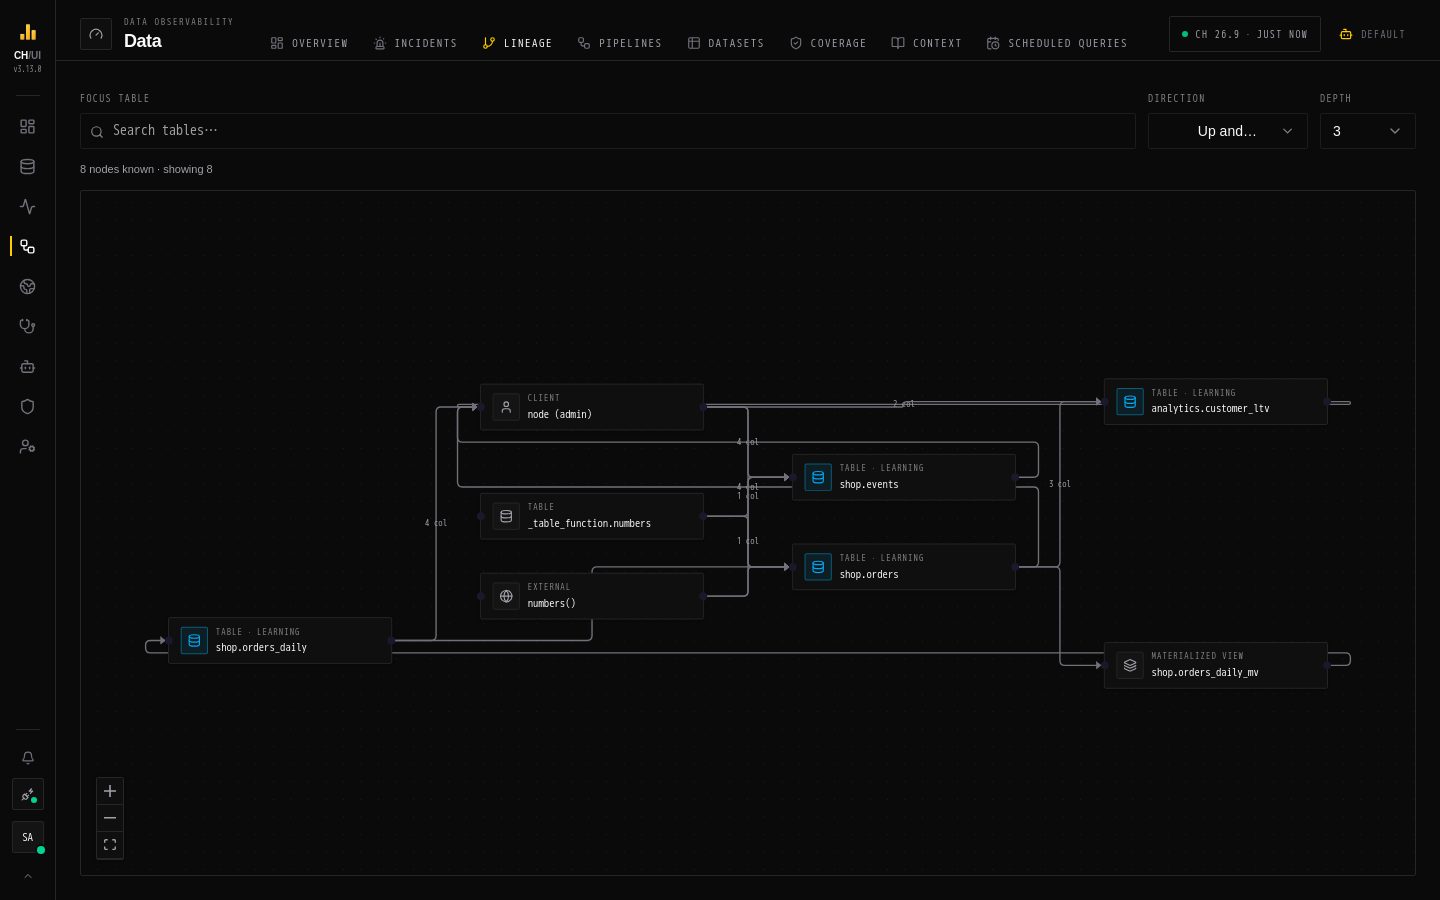Switch to the Overview tab
The width and height of the screenshot is (1440, 900).
[309, 43]
